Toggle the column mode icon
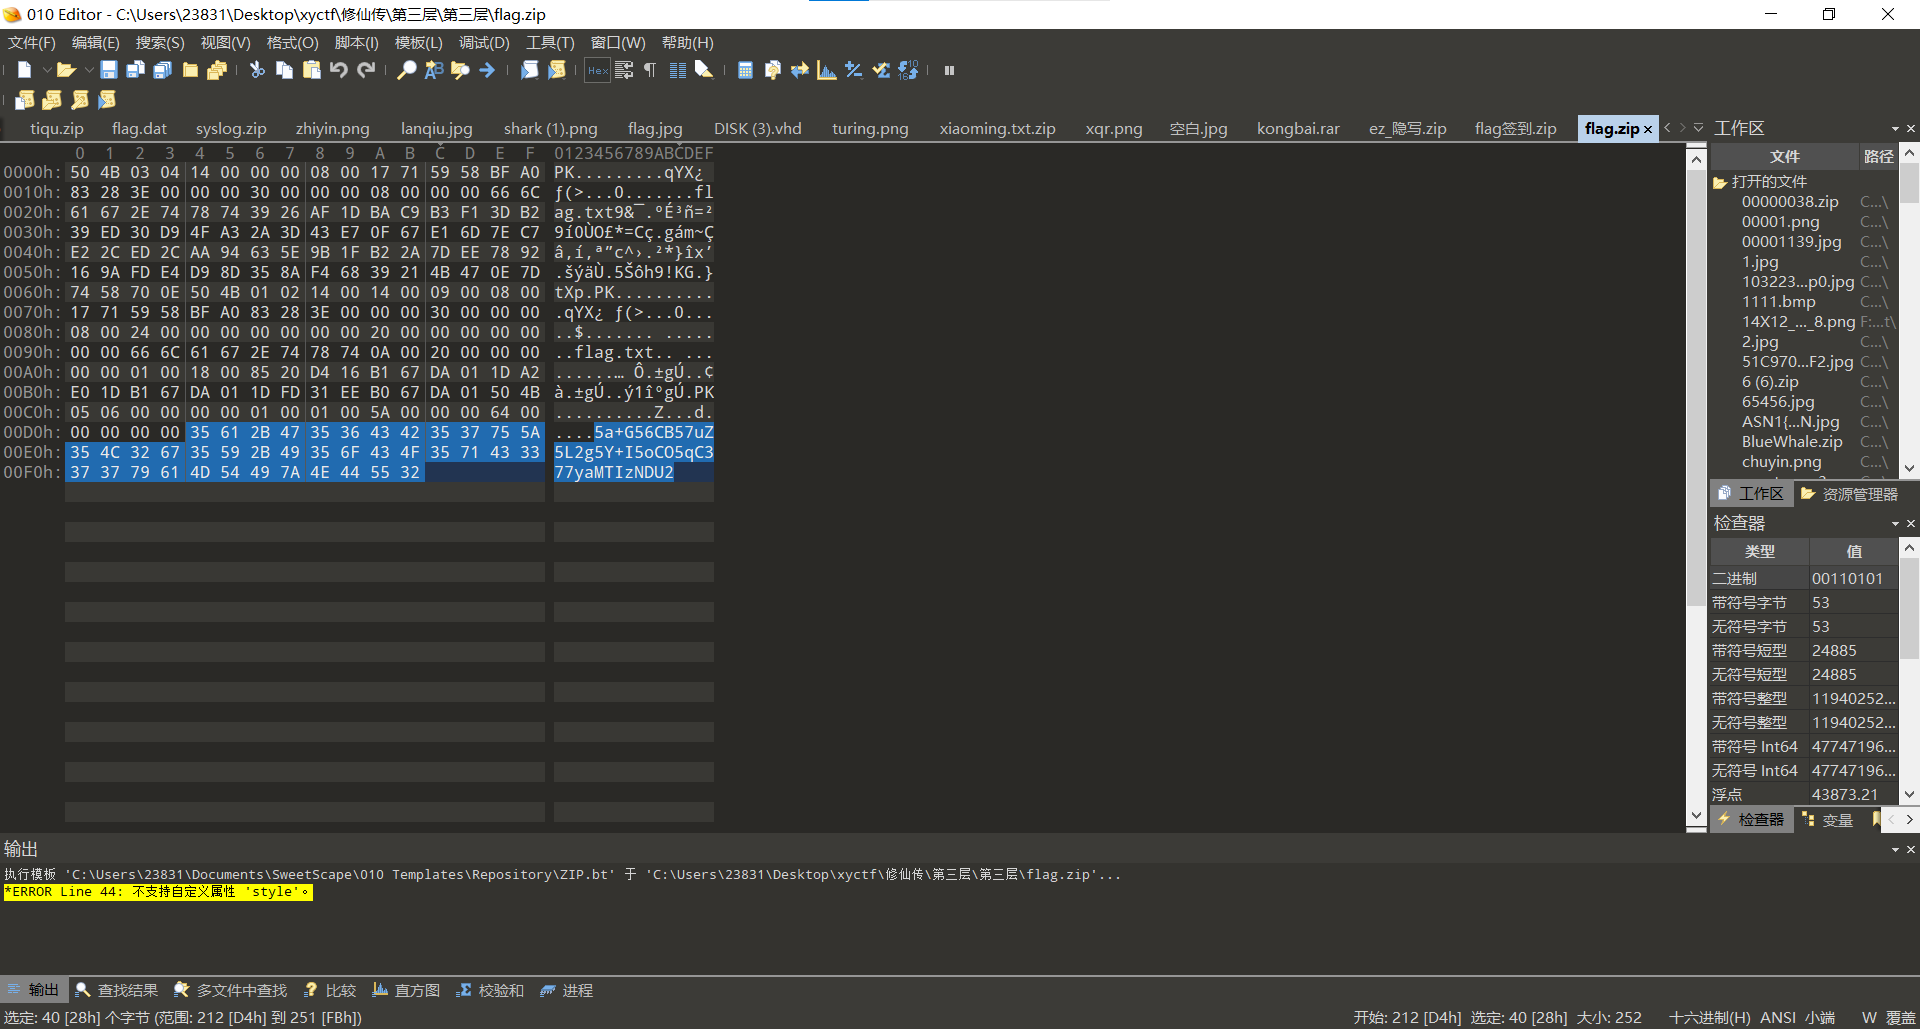The image size is (1920, 1029). click(677, 70)
